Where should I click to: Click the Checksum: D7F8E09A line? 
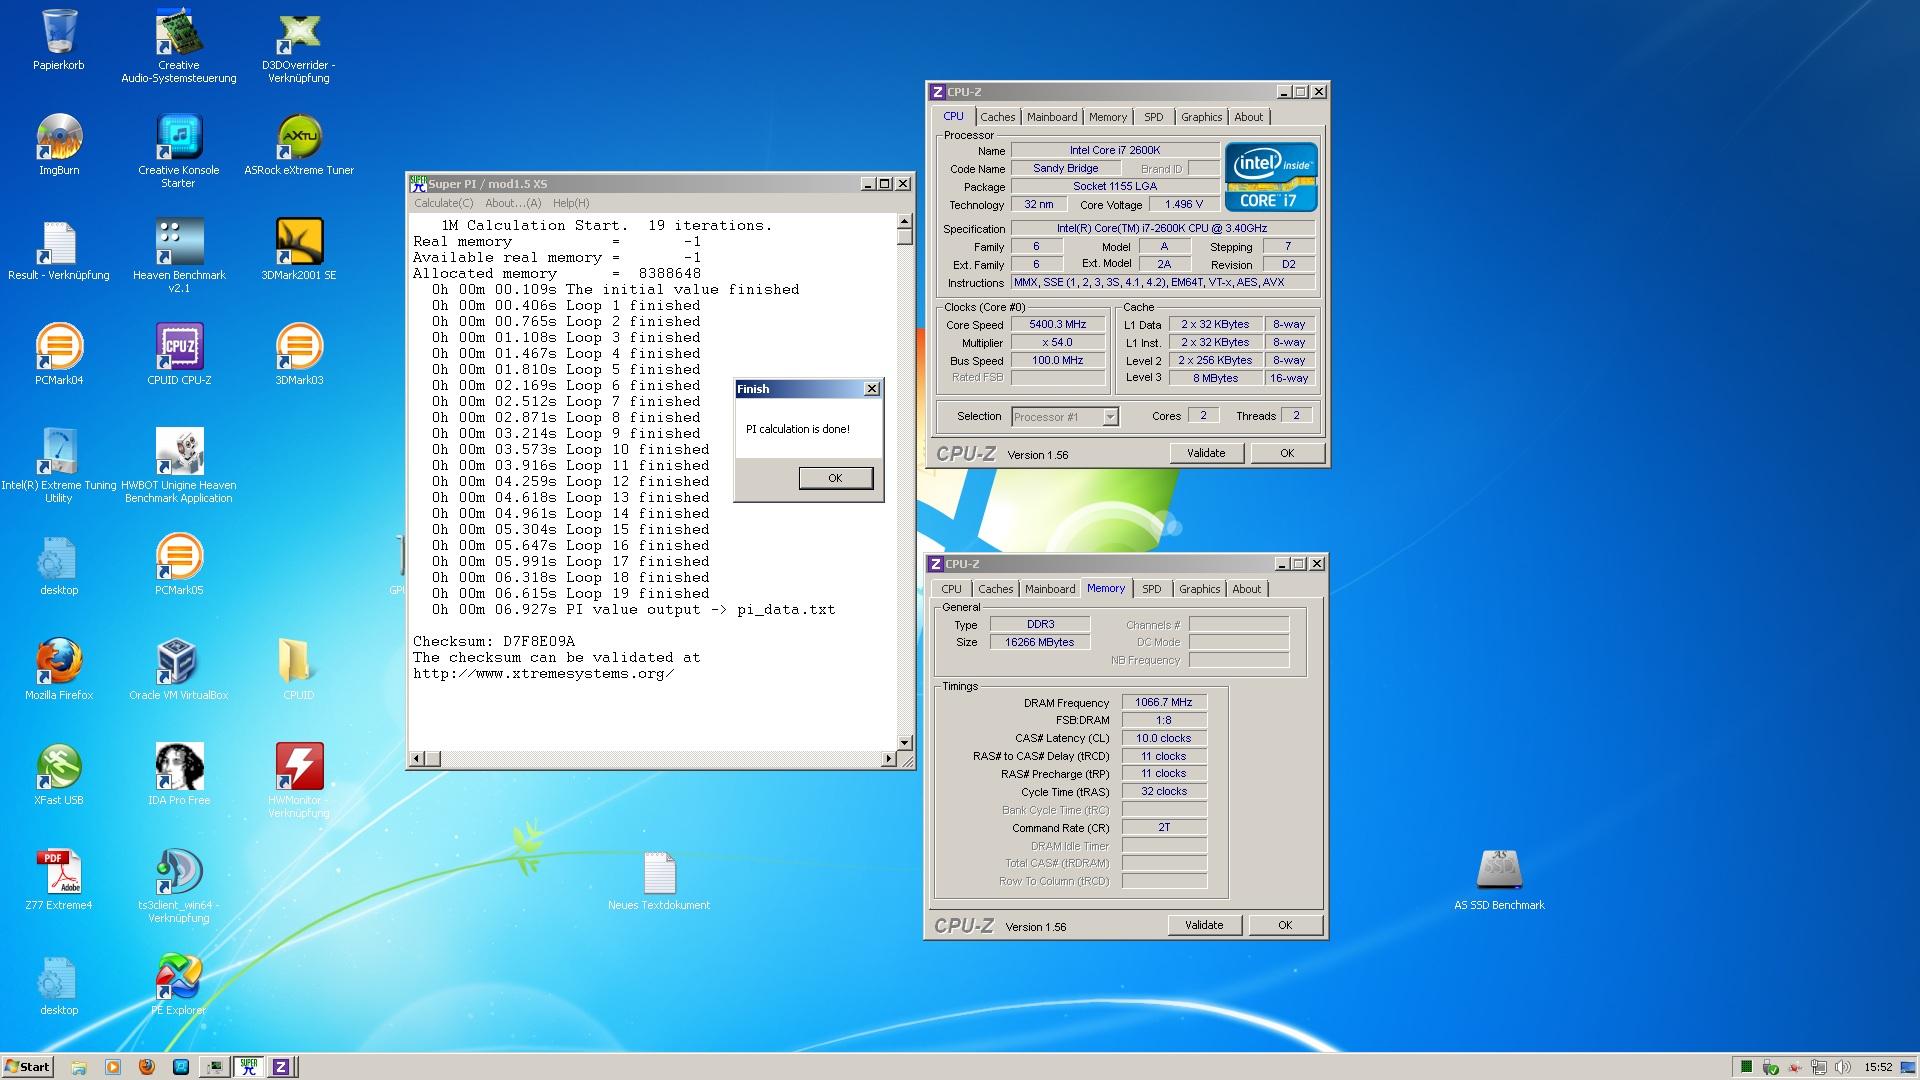pos(494,641)
